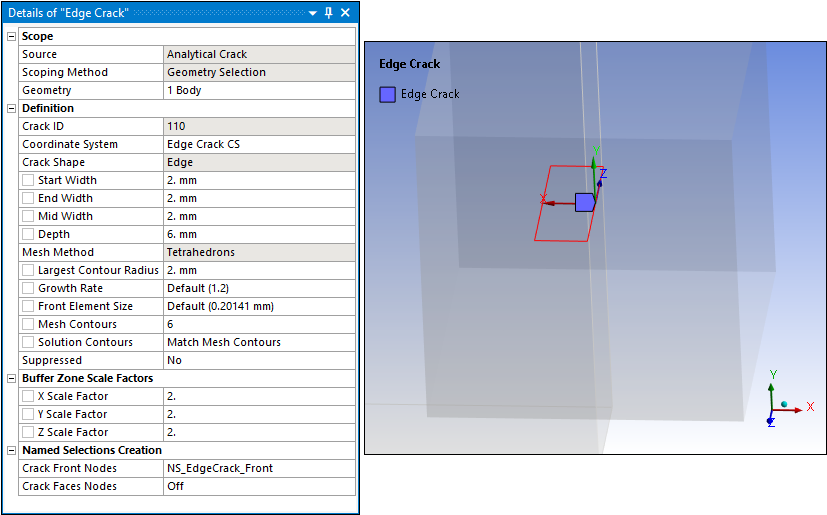This screenshot has width=827, height=515.
Task: Tick the Start Width parameter checkbox
Action: pyautogui.click(x=28, y=180)
